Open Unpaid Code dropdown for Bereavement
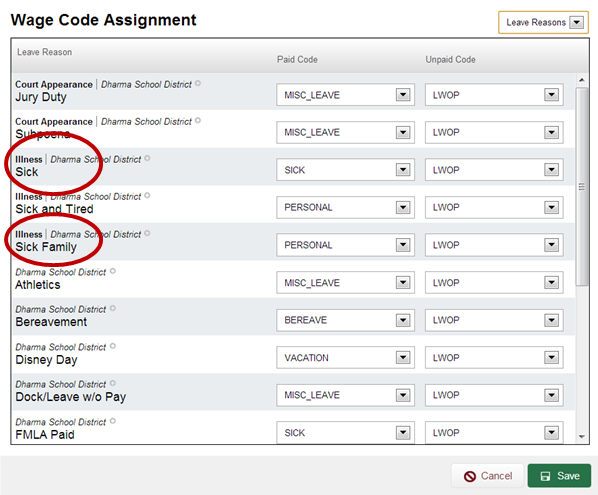 point(494,320)
